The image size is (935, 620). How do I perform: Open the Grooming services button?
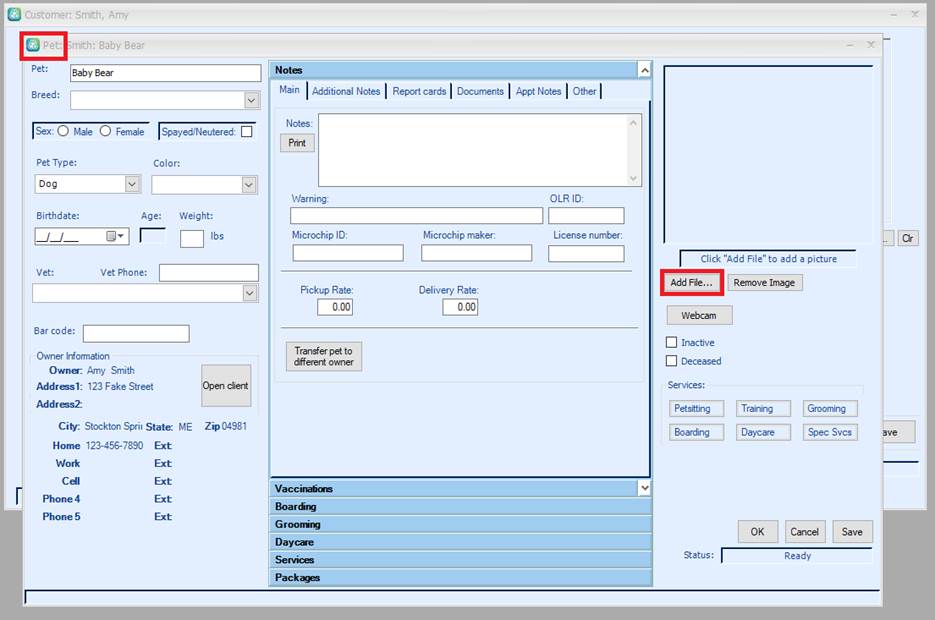click(826, 408)
